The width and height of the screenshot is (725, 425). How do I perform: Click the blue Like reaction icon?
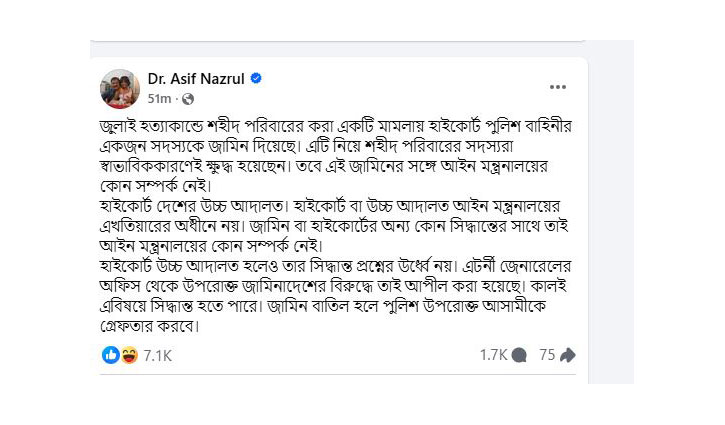[111, 355]
